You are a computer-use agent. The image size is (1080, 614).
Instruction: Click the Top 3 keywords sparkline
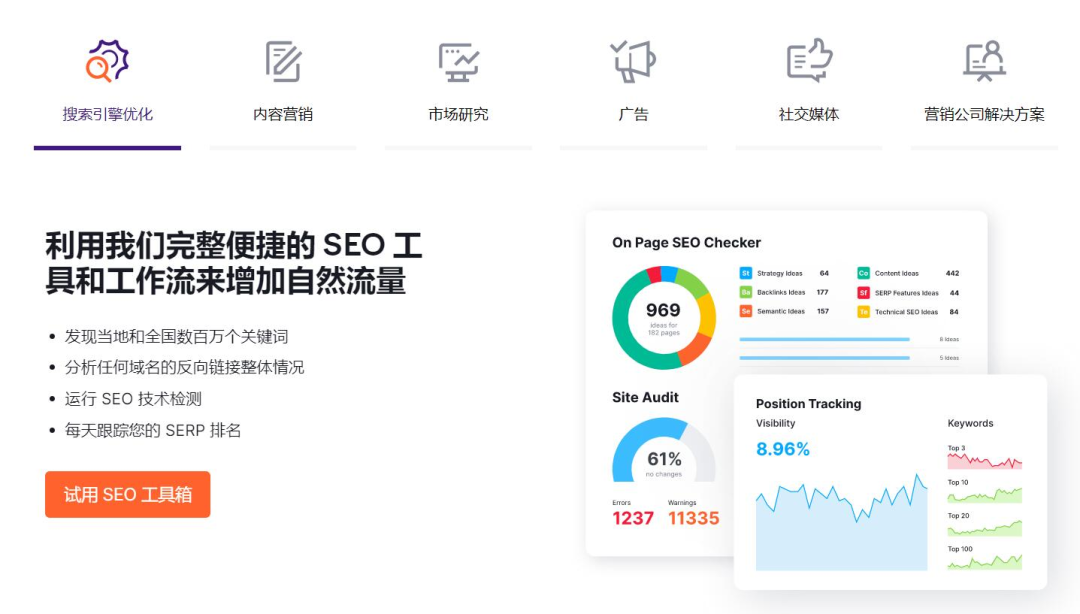pos(984,461)
